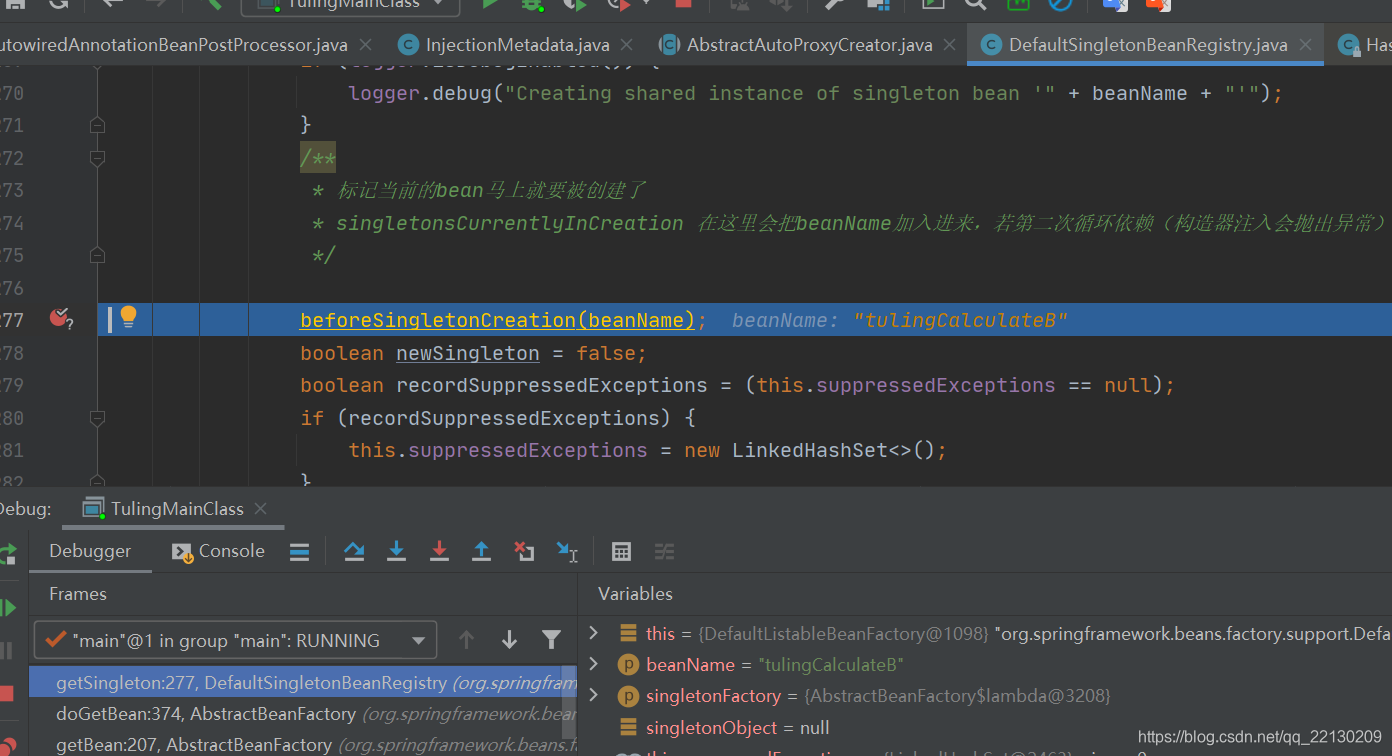Expand the beanName variable node
Image resolution: width=1392 pixels, height=756 pixels.
(594, 665)
